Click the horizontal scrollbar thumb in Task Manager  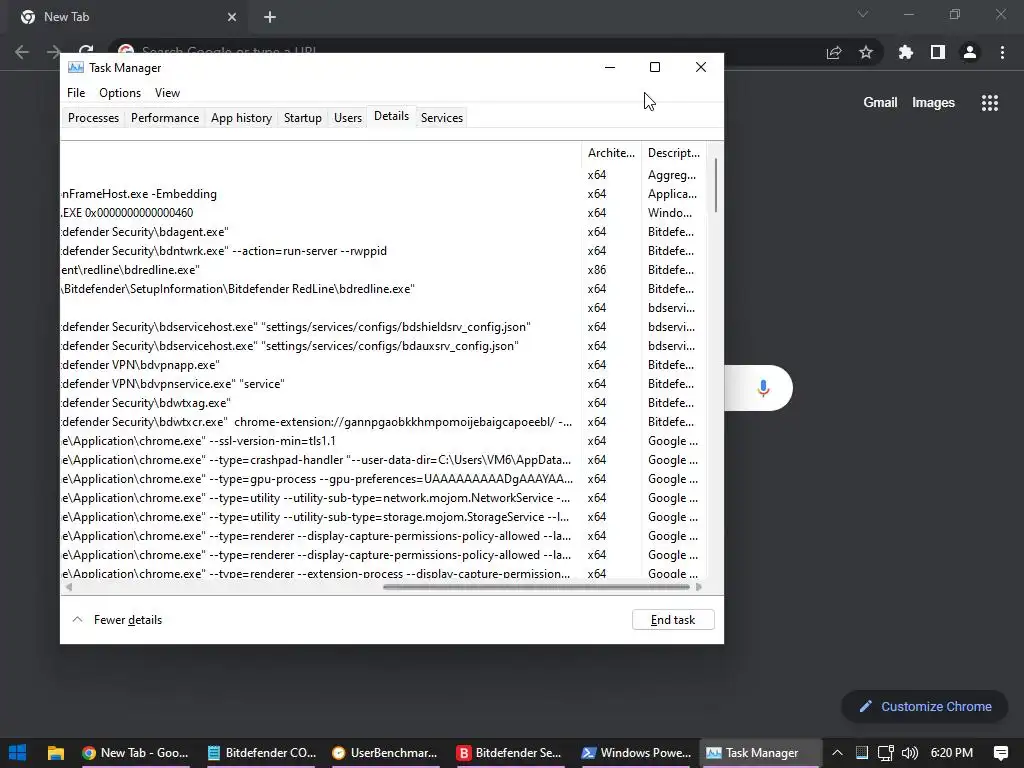tap(536, 586)
